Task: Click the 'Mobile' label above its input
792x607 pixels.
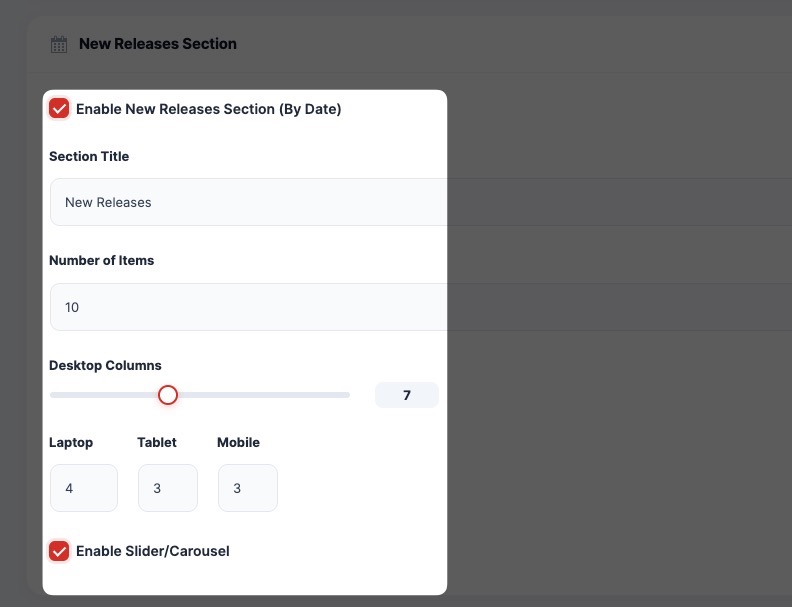Action: tap(238, 442)
